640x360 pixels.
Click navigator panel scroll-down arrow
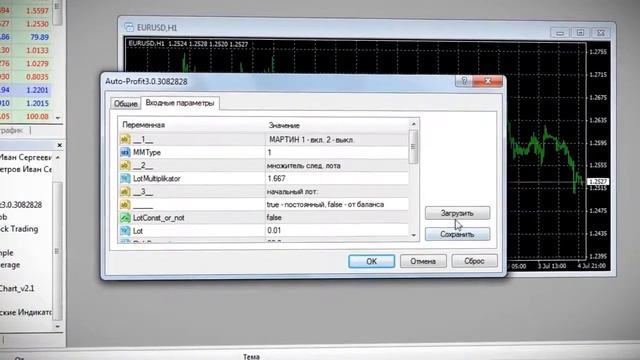[x=58, y=327]
